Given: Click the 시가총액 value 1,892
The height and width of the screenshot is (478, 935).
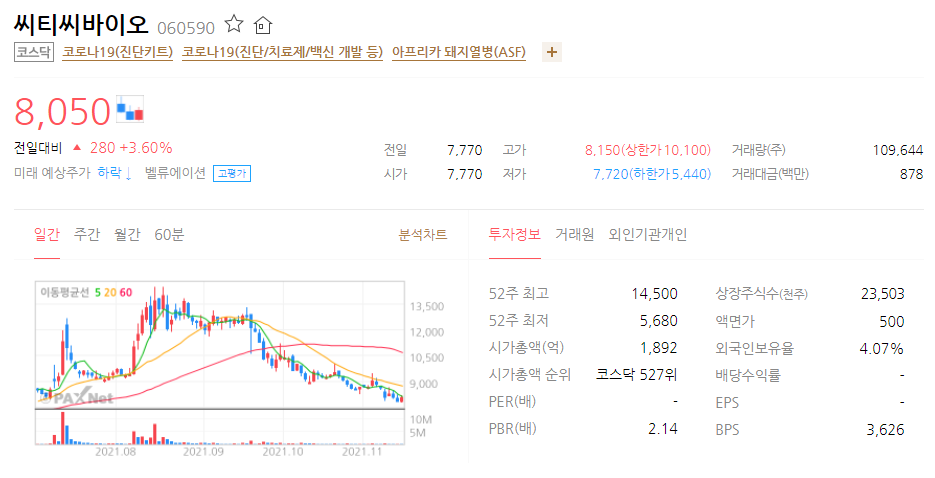Looking at the screenshot, I should point(658,348).
